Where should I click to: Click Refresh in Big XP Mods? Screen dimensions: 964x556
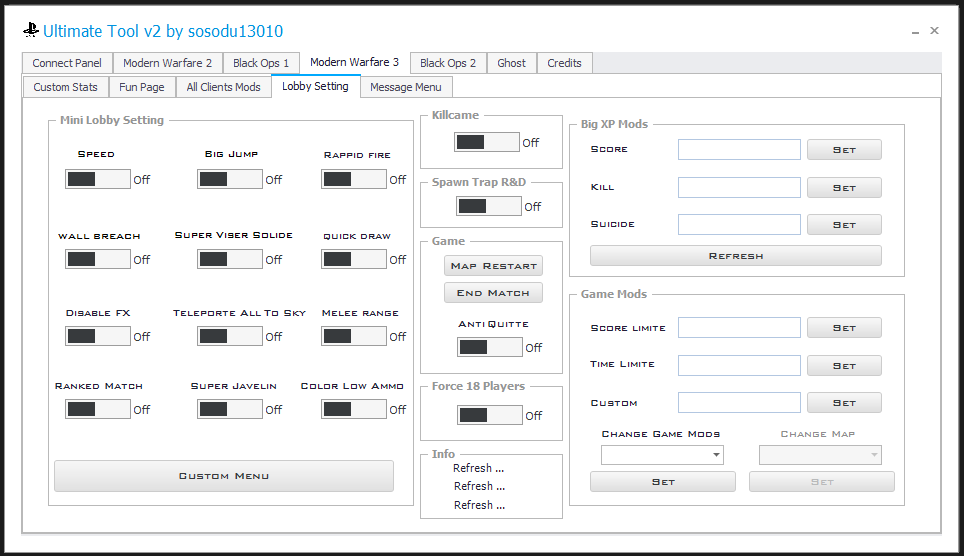point(736,256)
